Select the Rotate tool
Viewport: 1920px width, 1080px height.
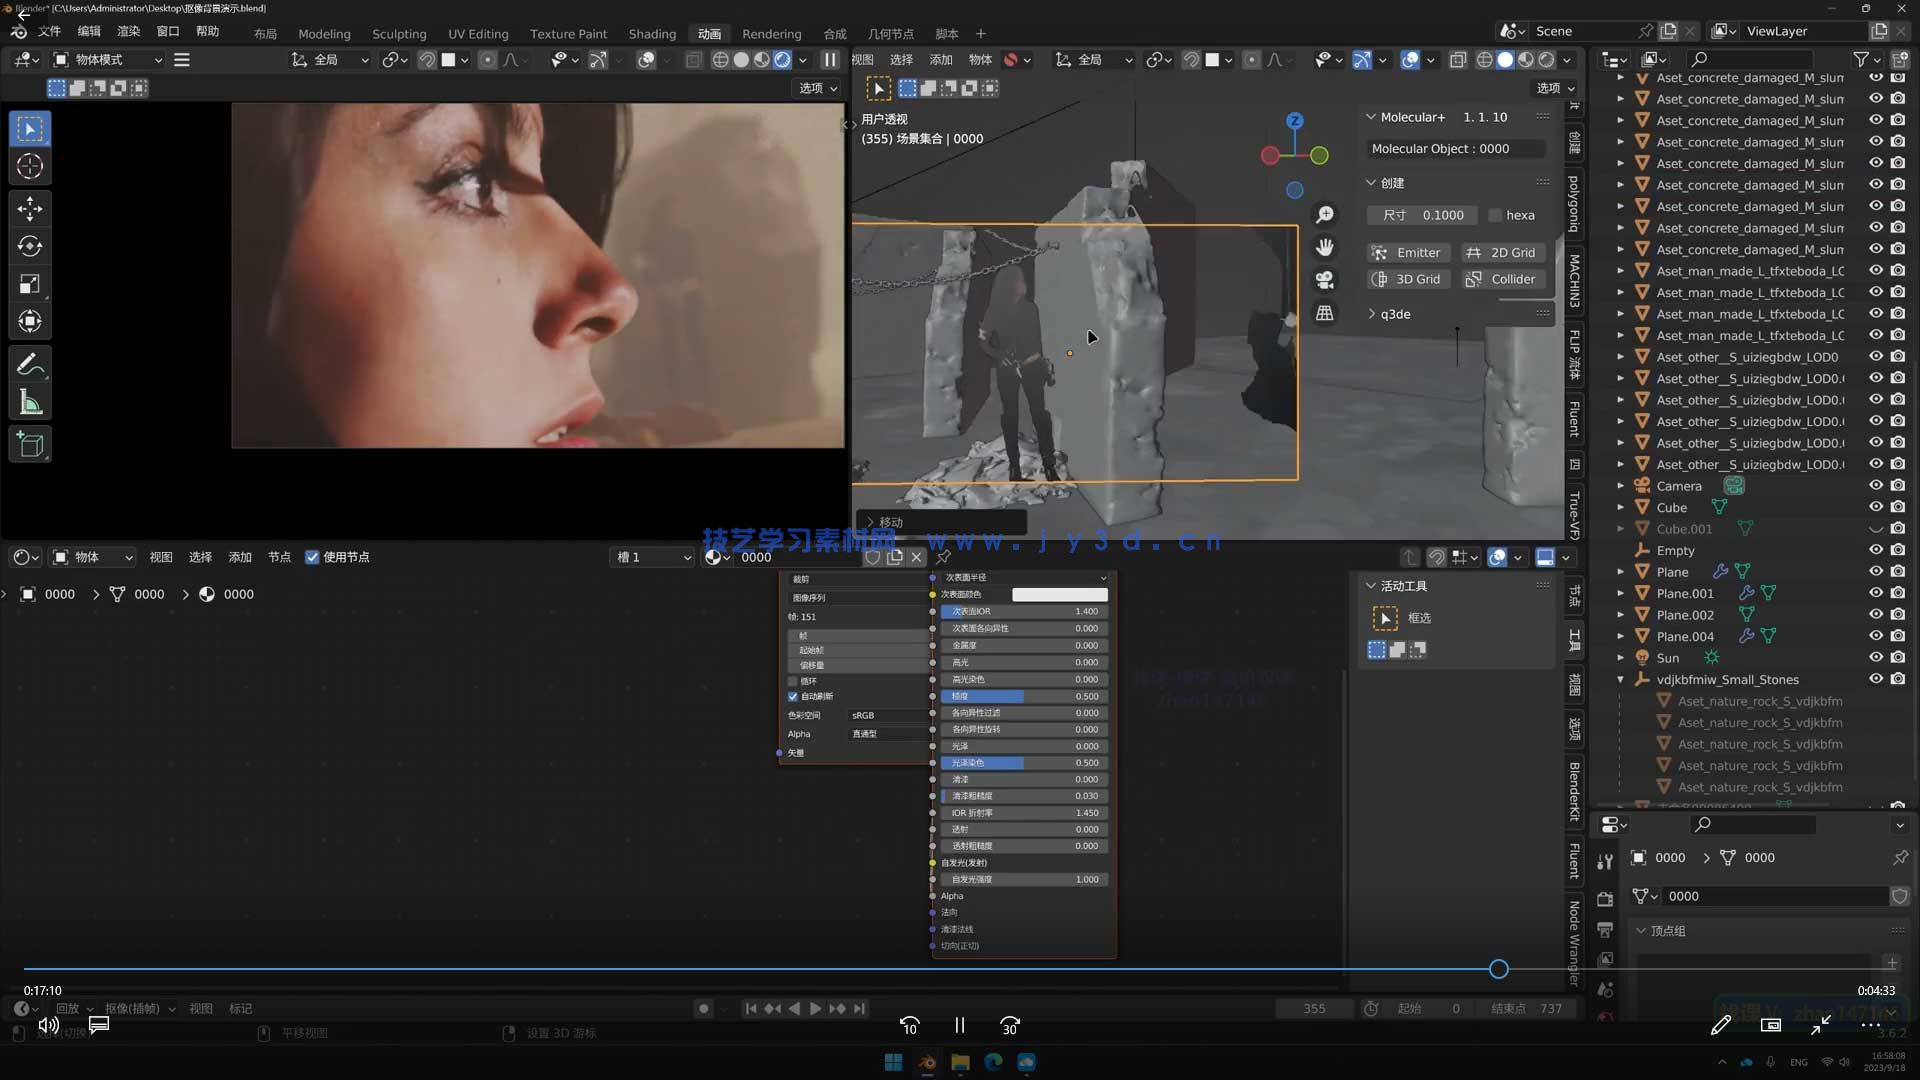[30, 246]
